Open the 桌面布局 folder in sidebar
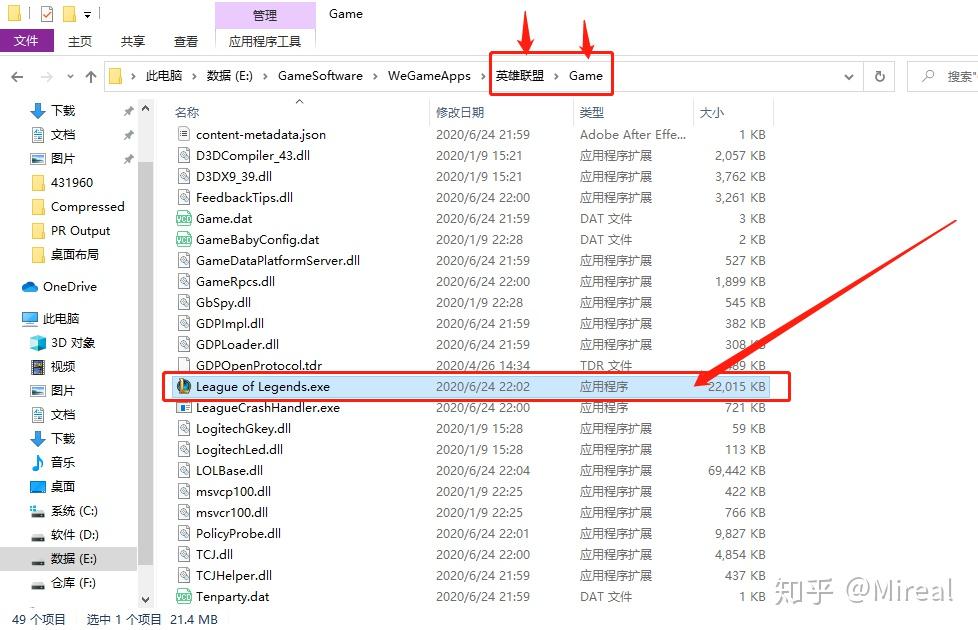Image resolution: width=978 pixels, height=630 pixels. 74,254
